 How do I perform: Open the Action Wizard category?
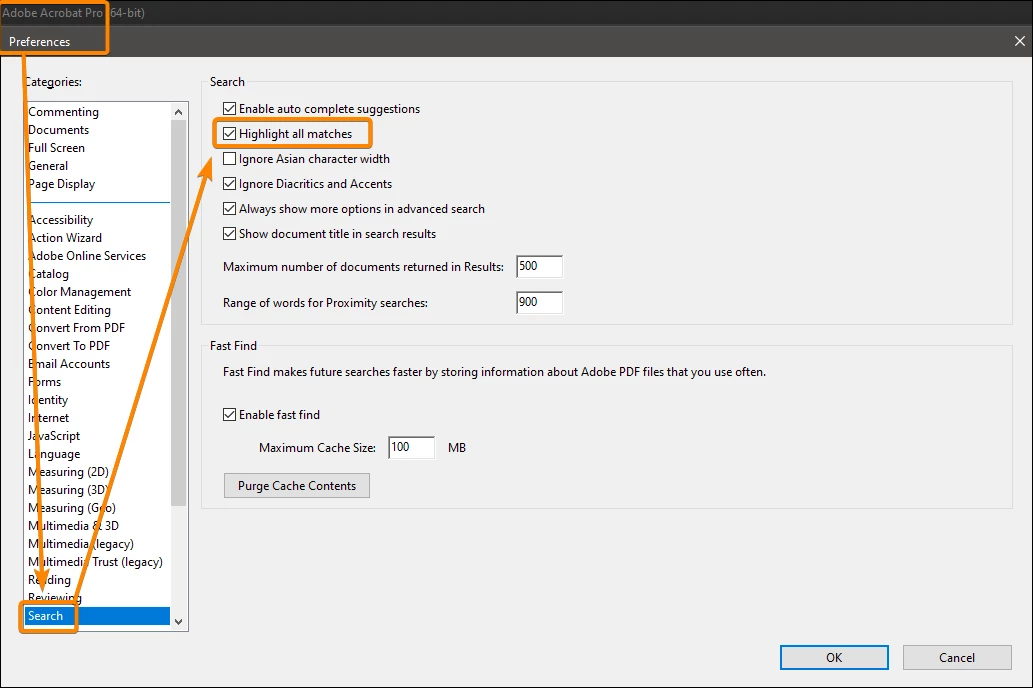(x=65, y=238)
